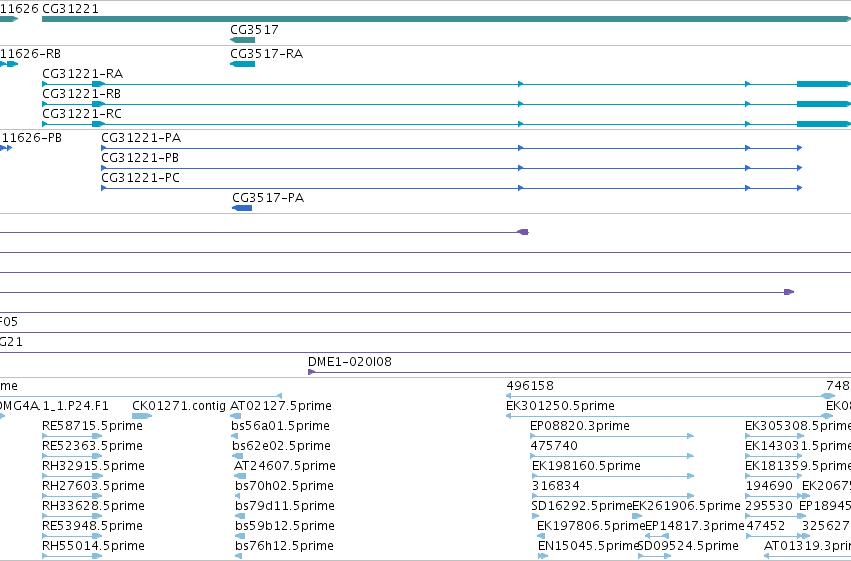Click the 496158 feature label
This screenshot has height=561, width=851.
click(x=530, y=386)
